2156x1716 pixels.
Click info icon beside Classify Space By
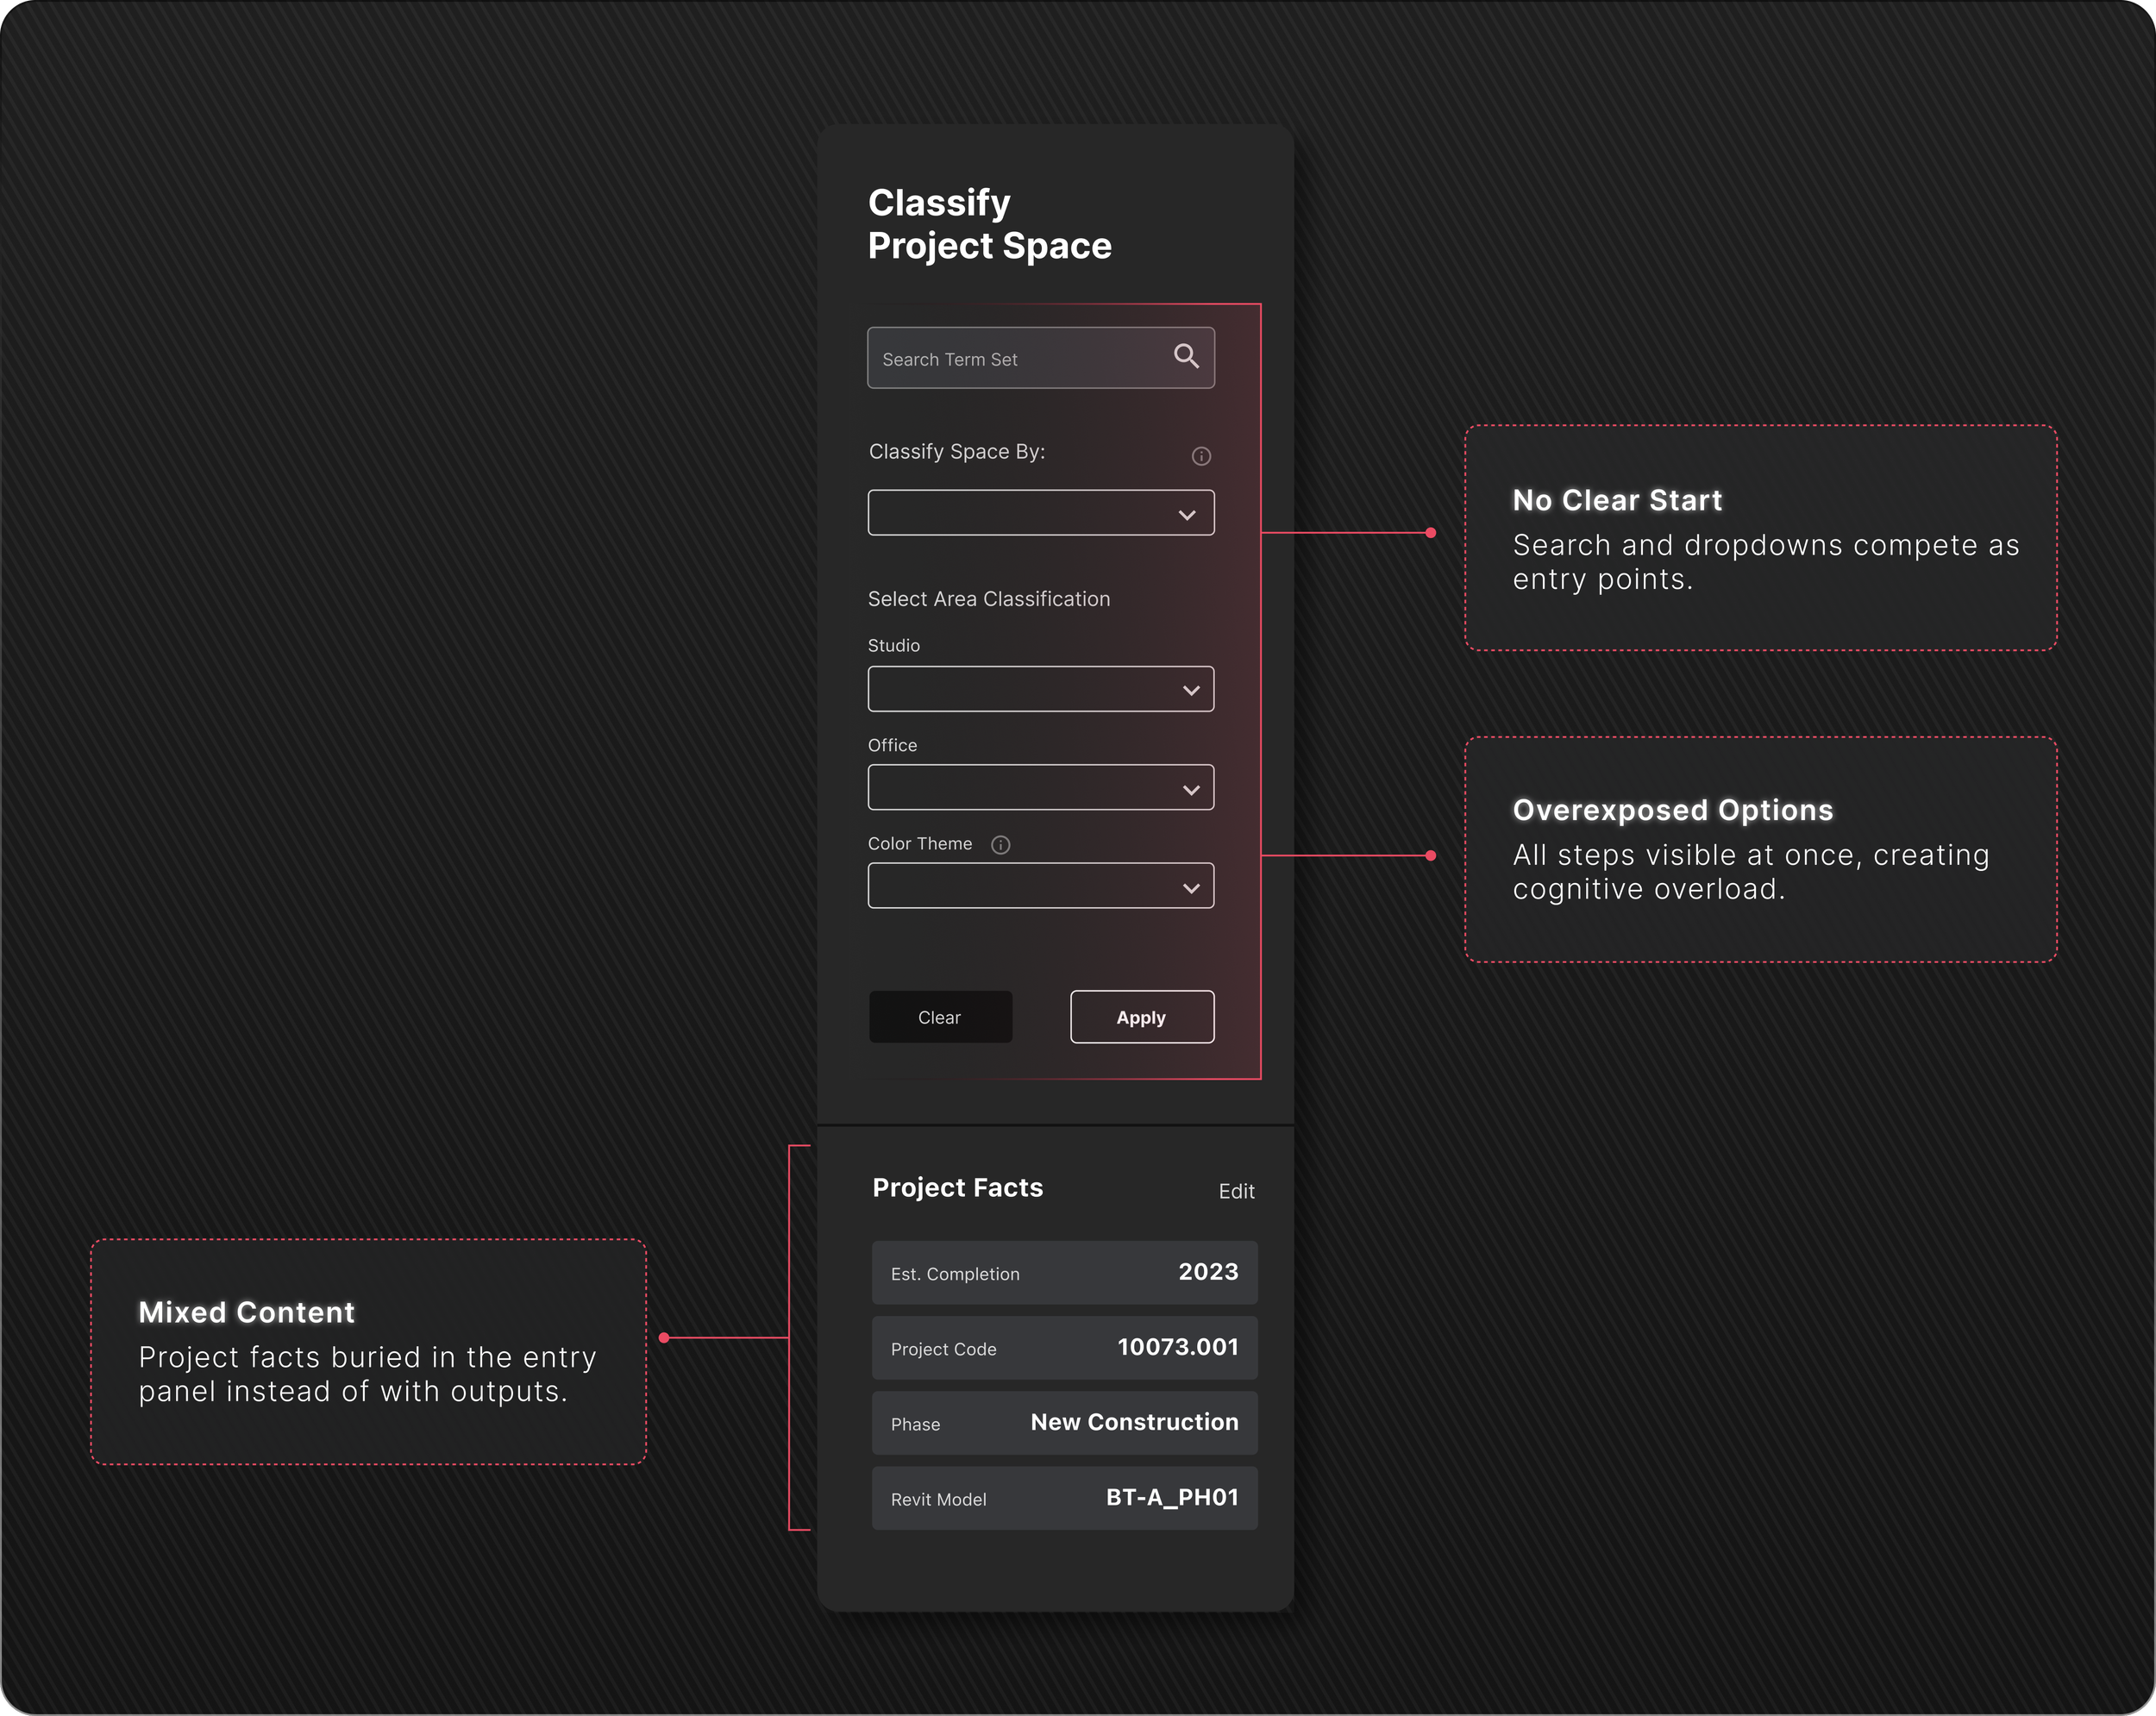click(1201, 456)
